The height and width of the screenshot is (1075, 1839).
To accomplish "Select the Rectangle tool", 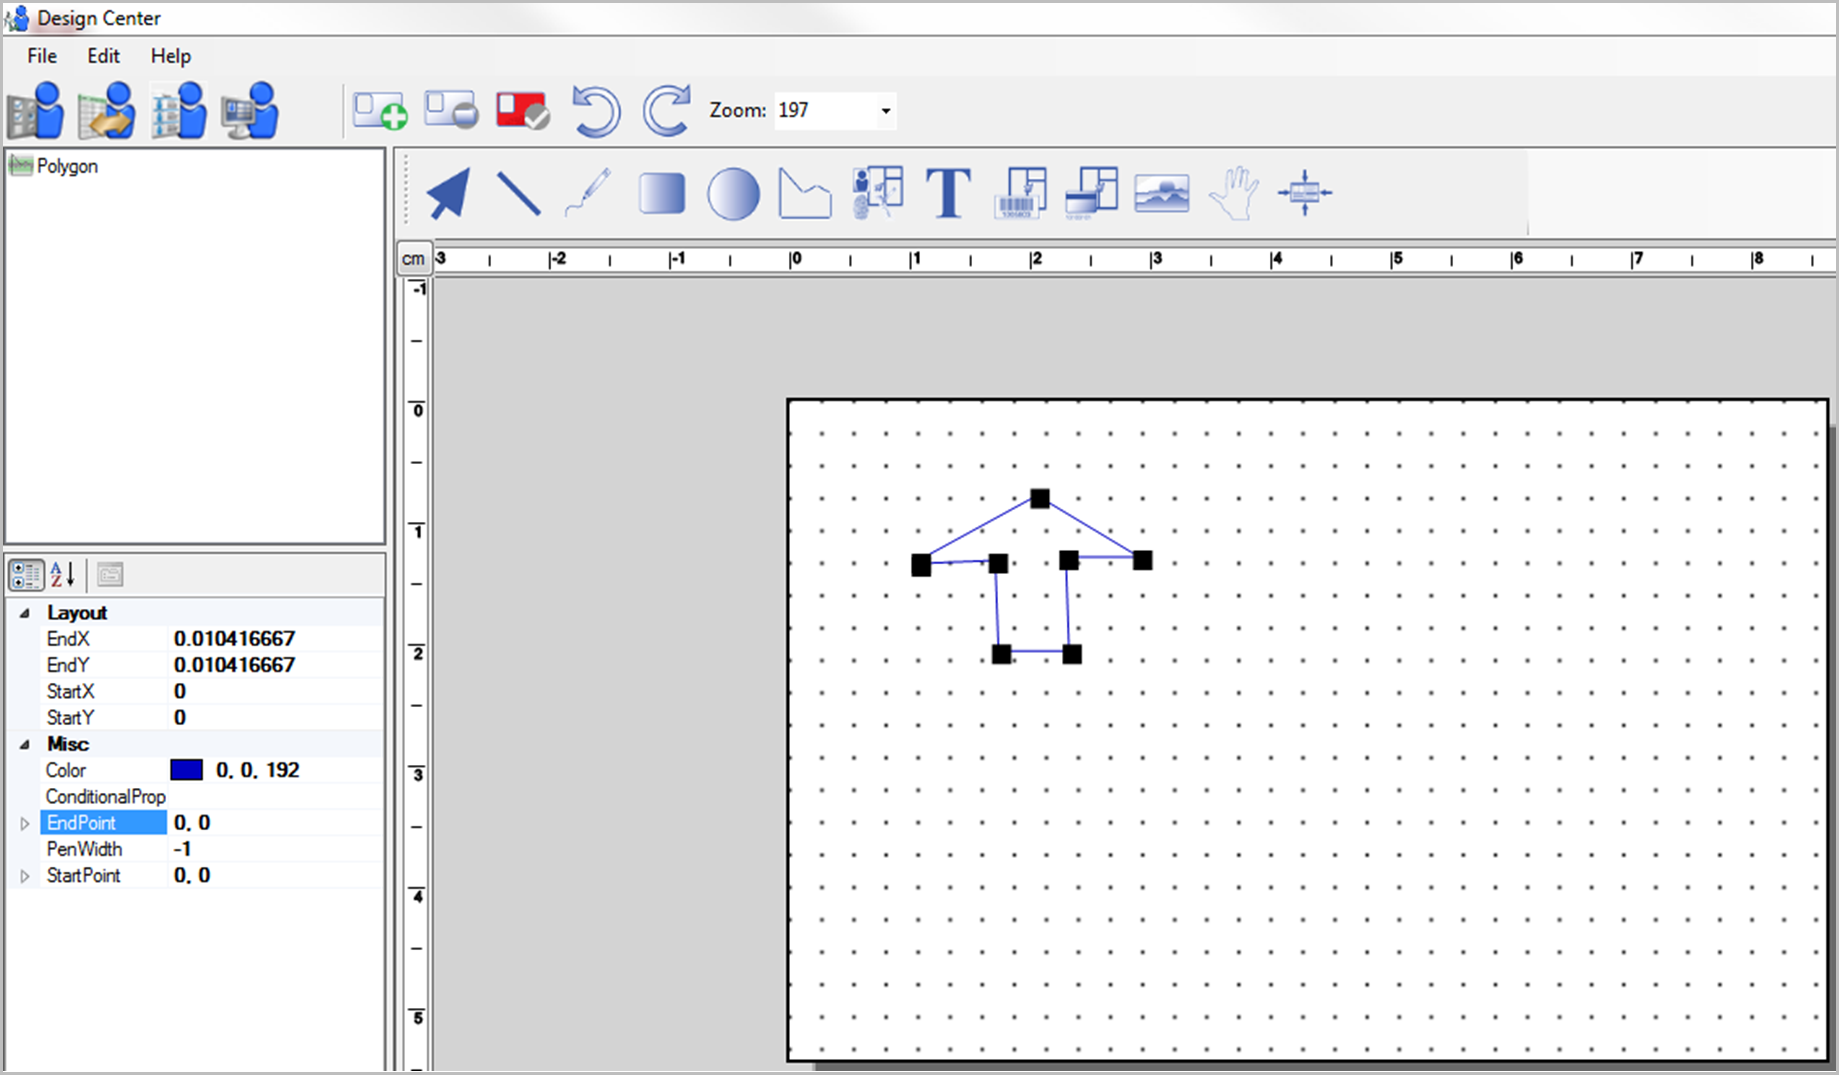I will [x=661, y=193].
